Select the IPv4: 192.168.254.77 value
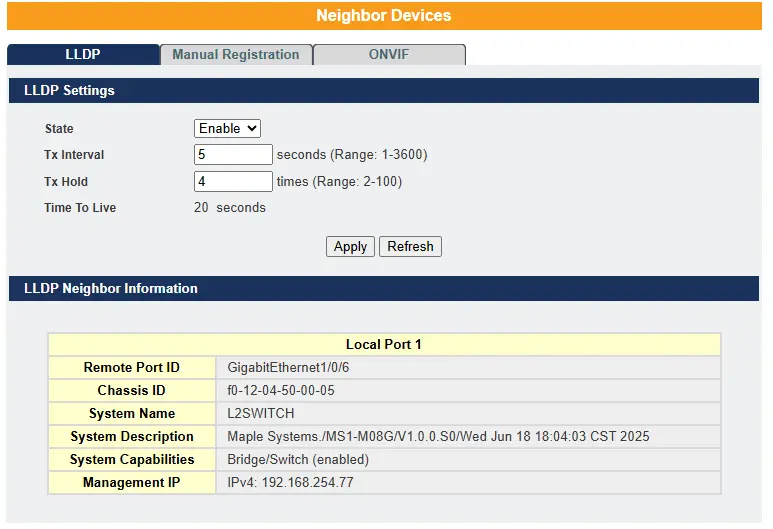This screenshot has height=529, width=773. click(290, 482)
